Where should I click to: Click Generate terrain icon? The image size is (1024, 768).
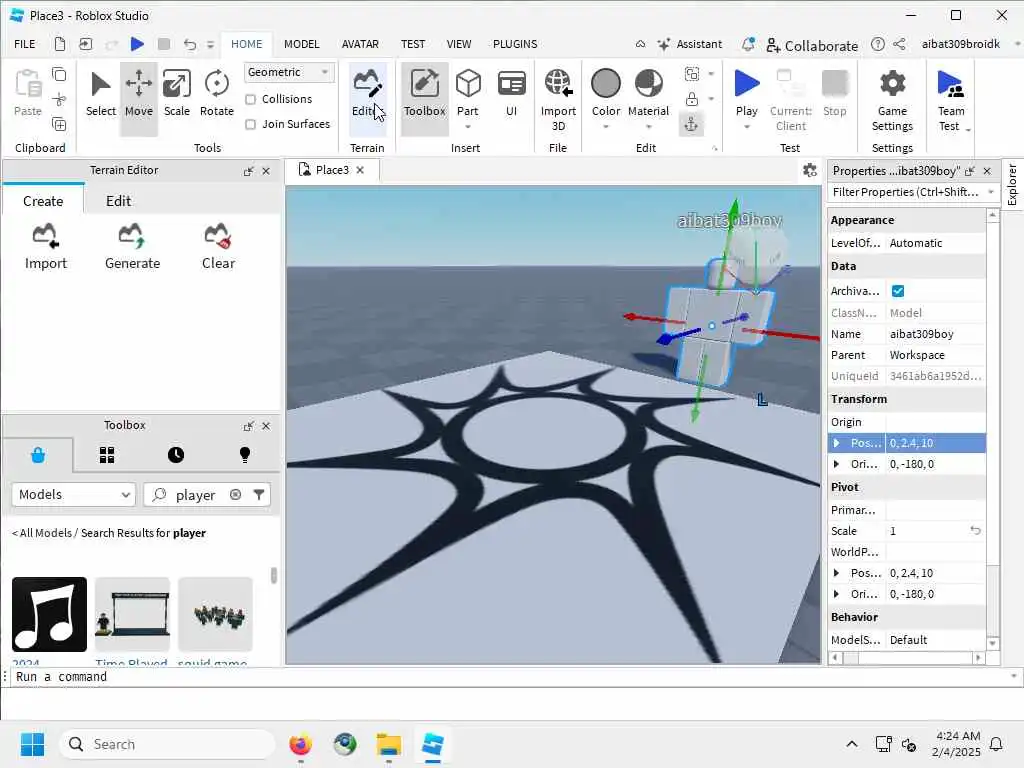(x=133, y=247)
